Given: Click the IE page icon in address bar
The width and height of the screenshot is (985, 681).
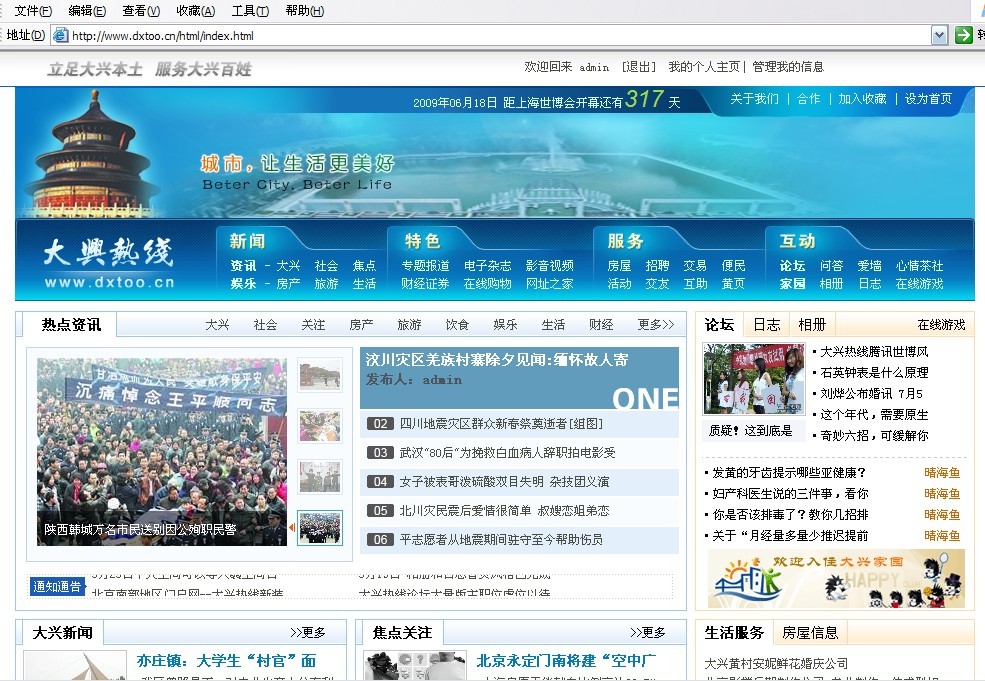Looking at the screenshot, I should 60,35.
